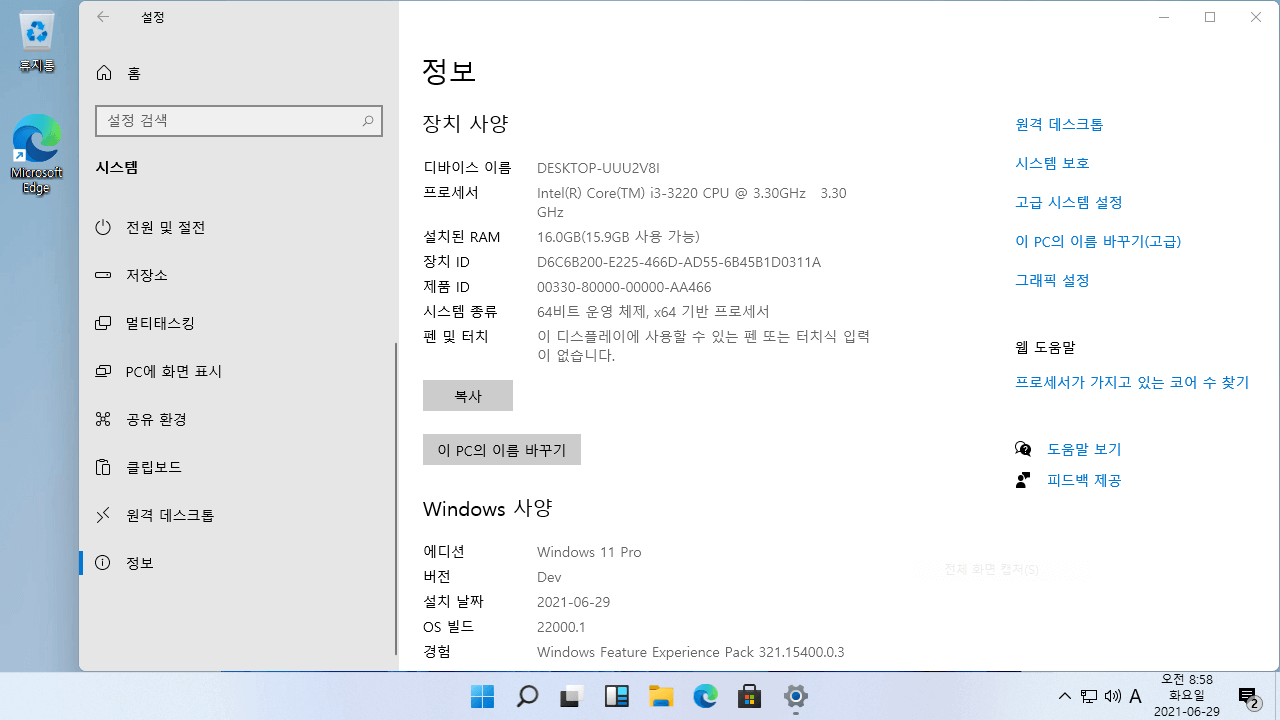
Task: Click the 전원 및 절전 power icon
Action: click(x=103, y=227)
